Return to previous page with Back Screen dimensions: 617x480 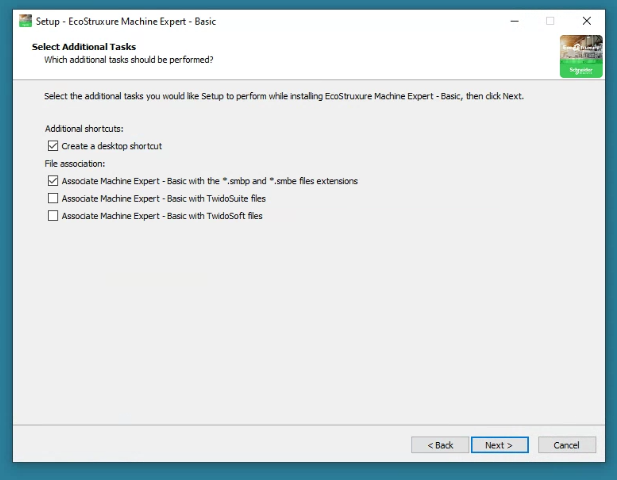tap(440, 445)
